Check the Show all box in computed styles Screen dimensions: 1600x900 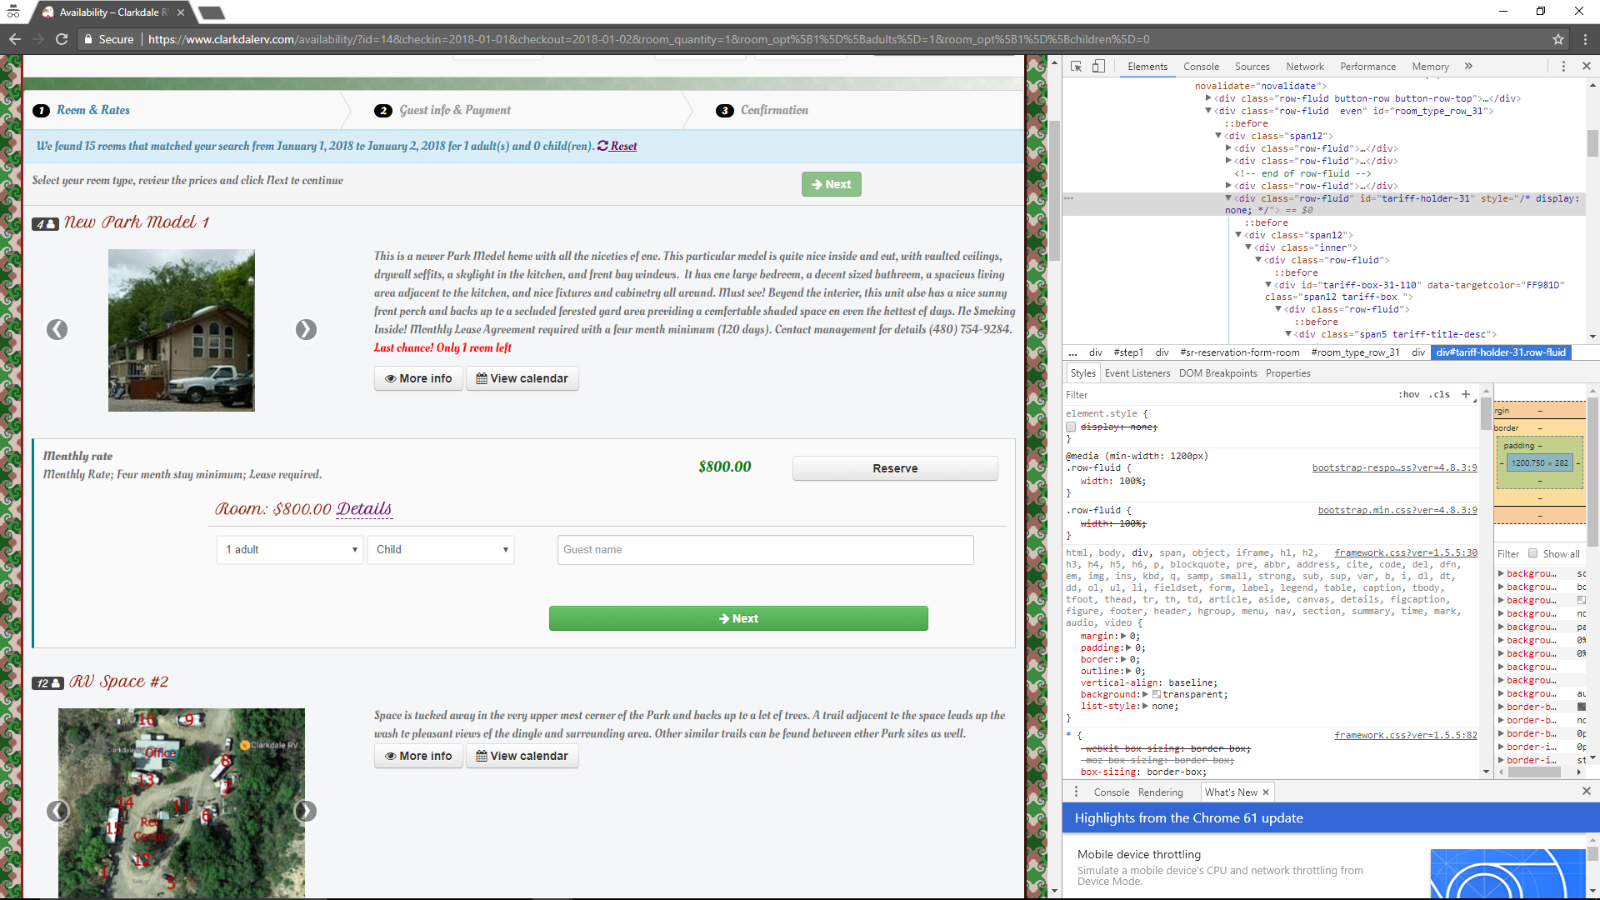point(1532,553)
